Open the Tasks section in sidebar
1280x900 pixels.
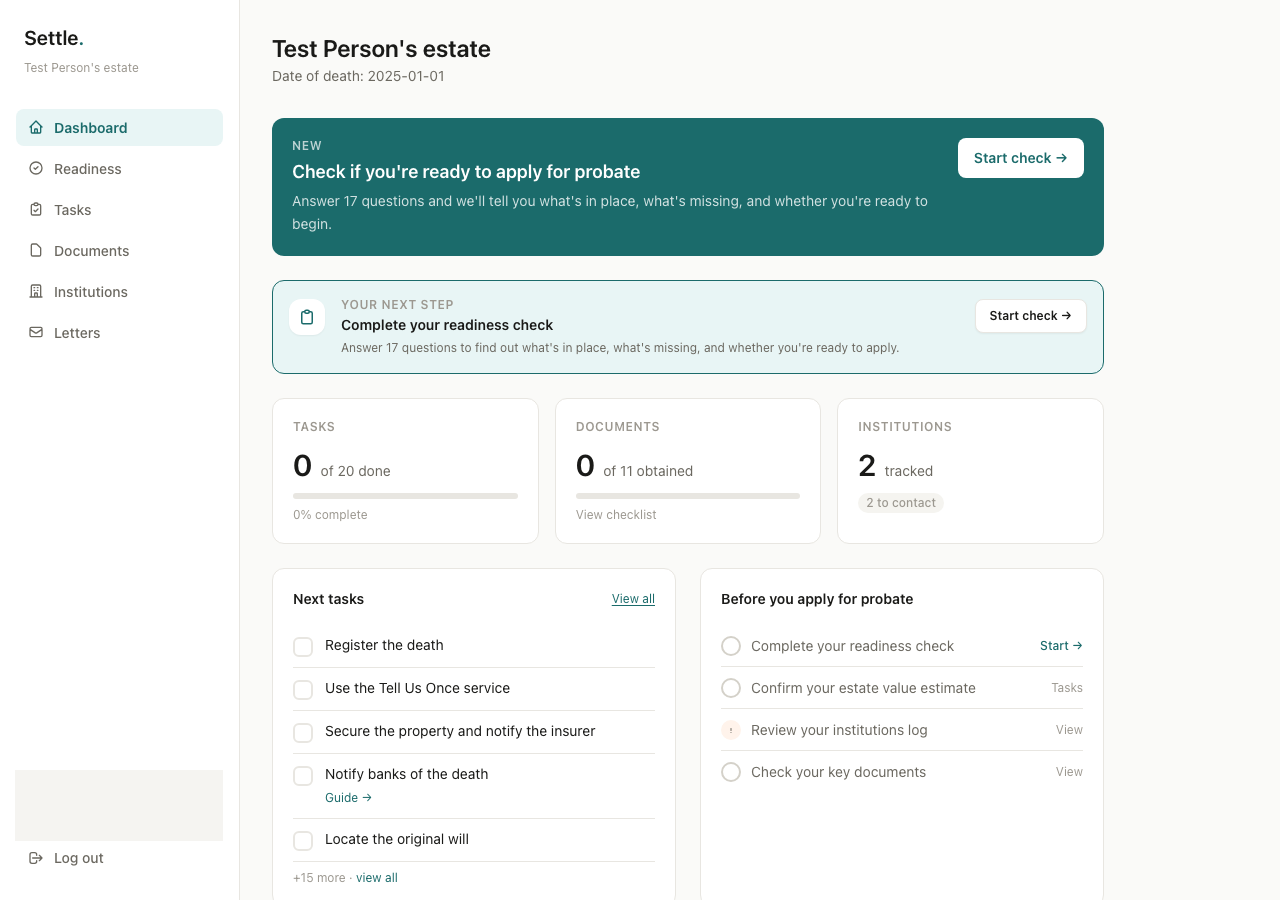[119, 209]
